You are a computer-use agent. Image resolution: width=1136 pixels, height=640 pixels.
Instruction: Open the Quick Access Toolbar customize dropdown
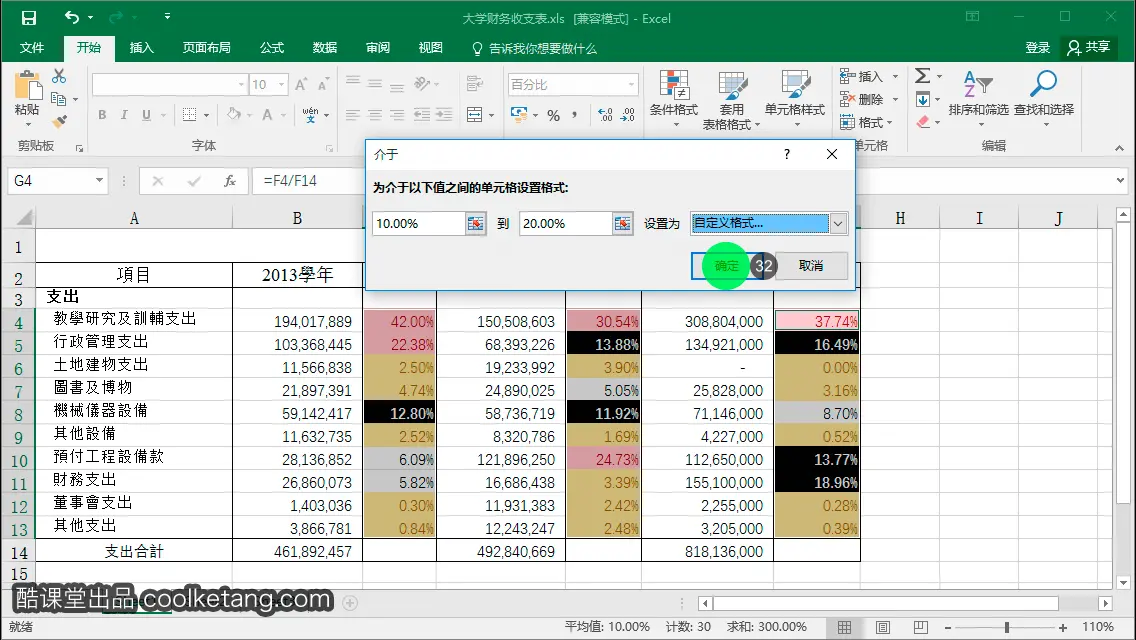coord(167,16)
